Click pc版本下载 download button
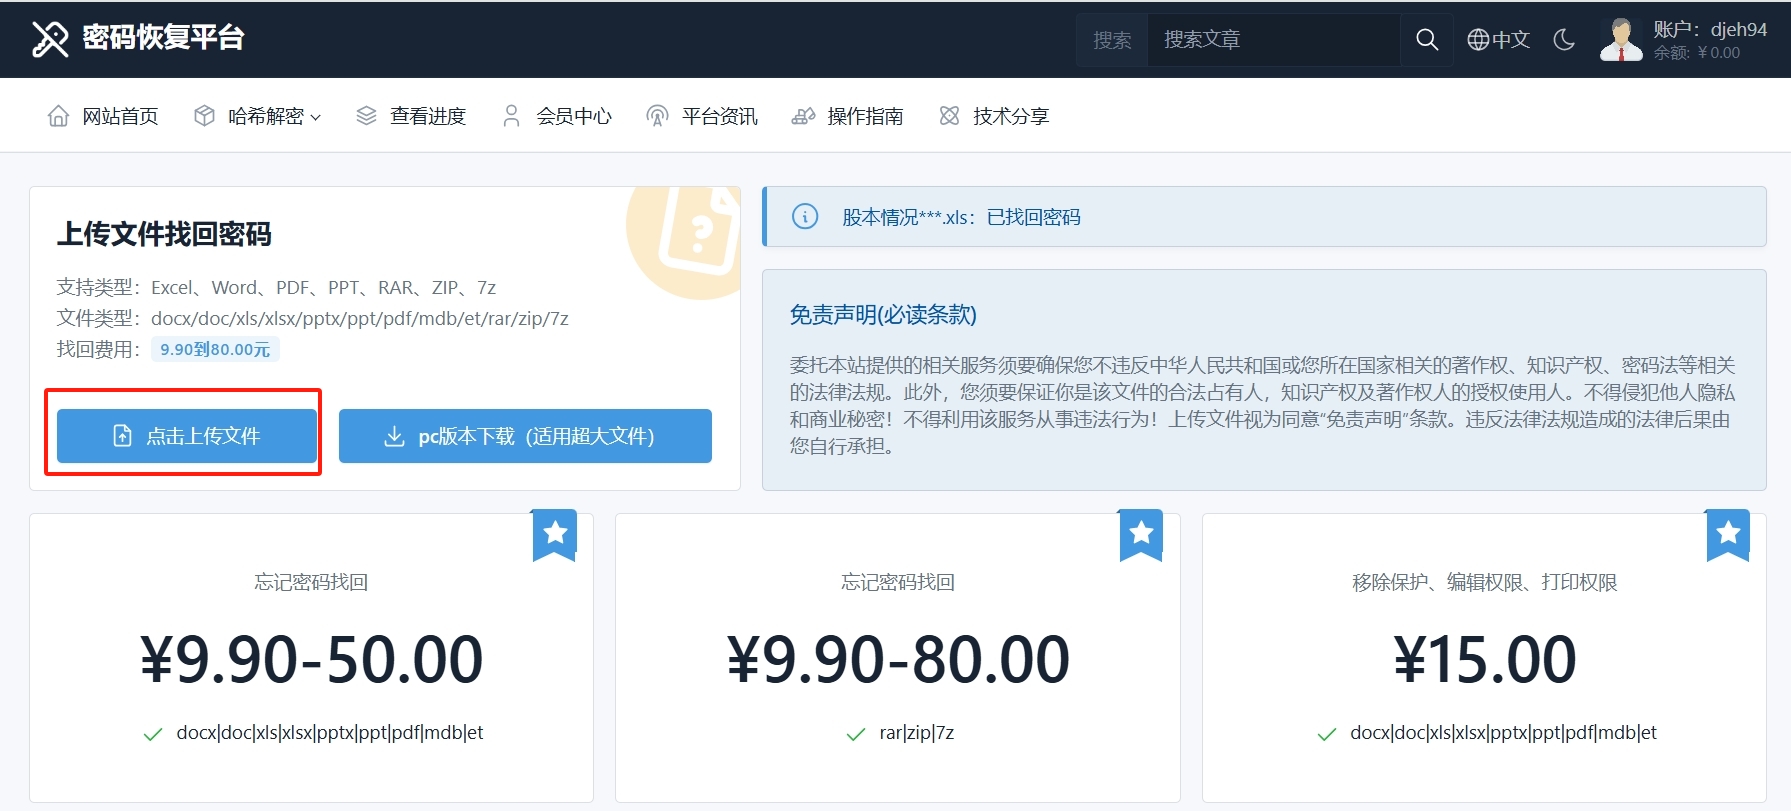1791x811 pixels. [x=525, y=436]
